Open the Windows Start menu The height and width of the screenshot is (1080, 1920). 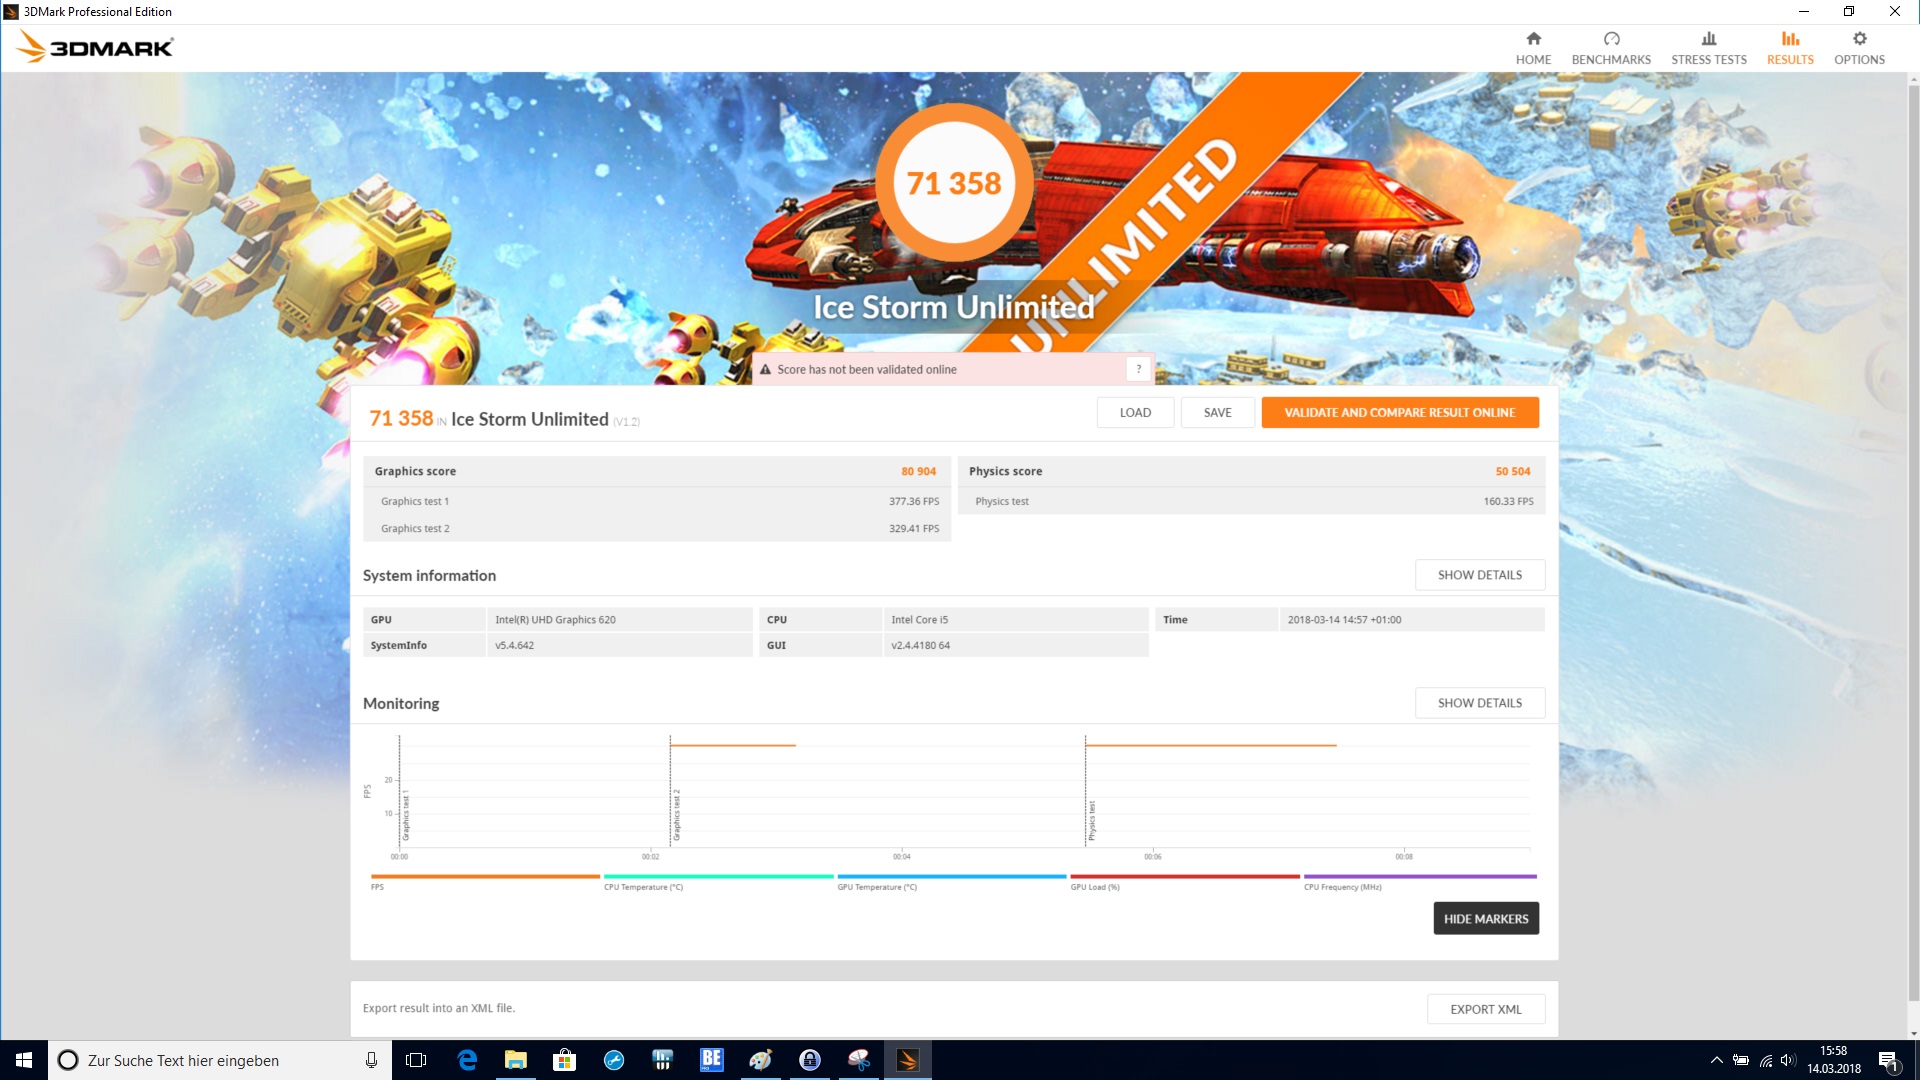(24, 1060)
